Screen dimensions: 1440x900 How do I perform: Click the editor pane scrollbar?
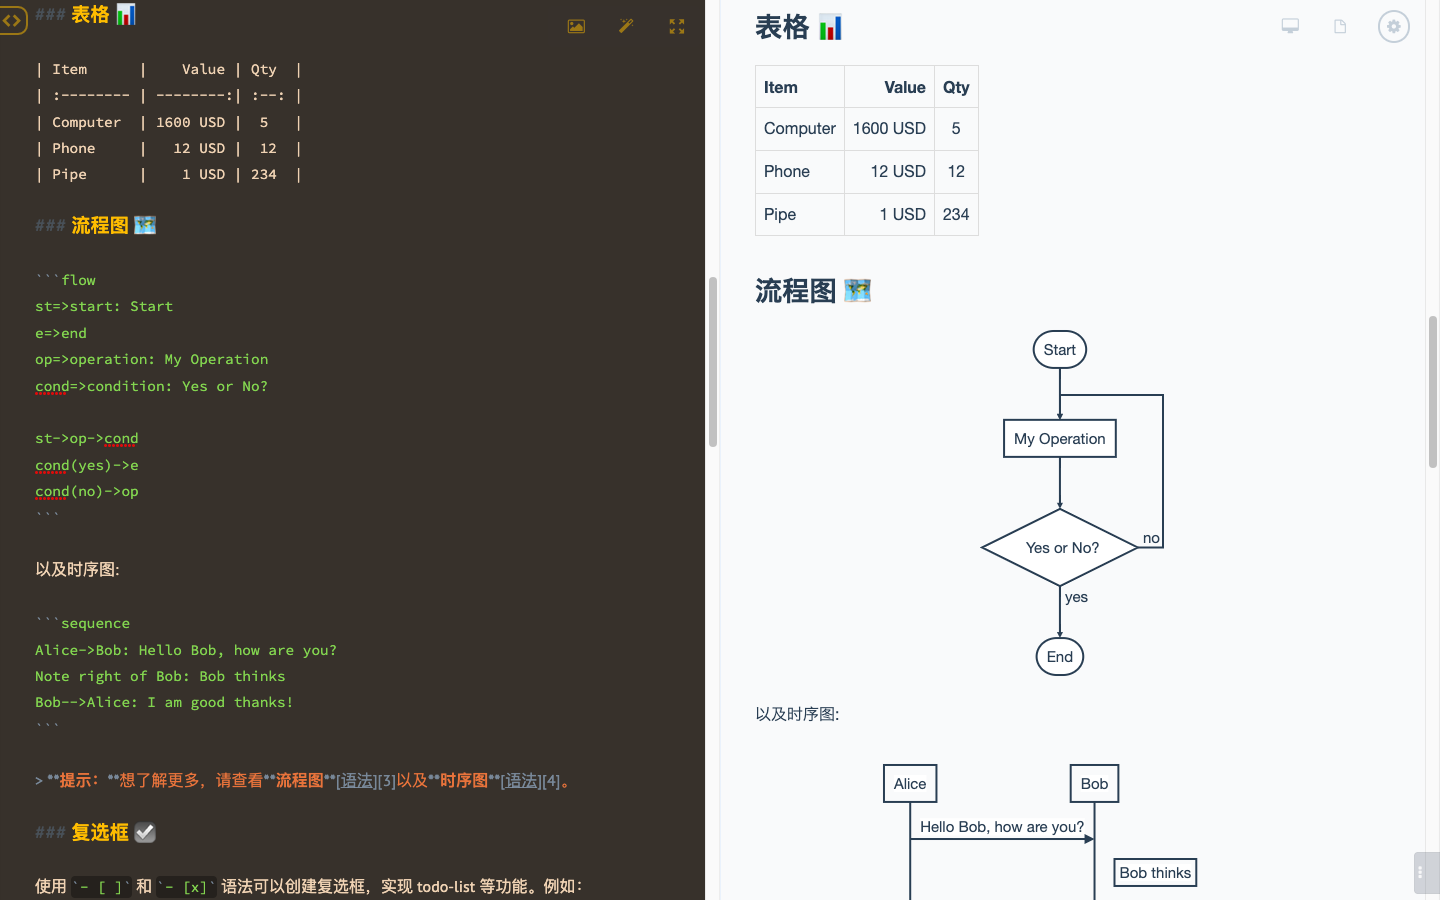(x=713, y=360)
